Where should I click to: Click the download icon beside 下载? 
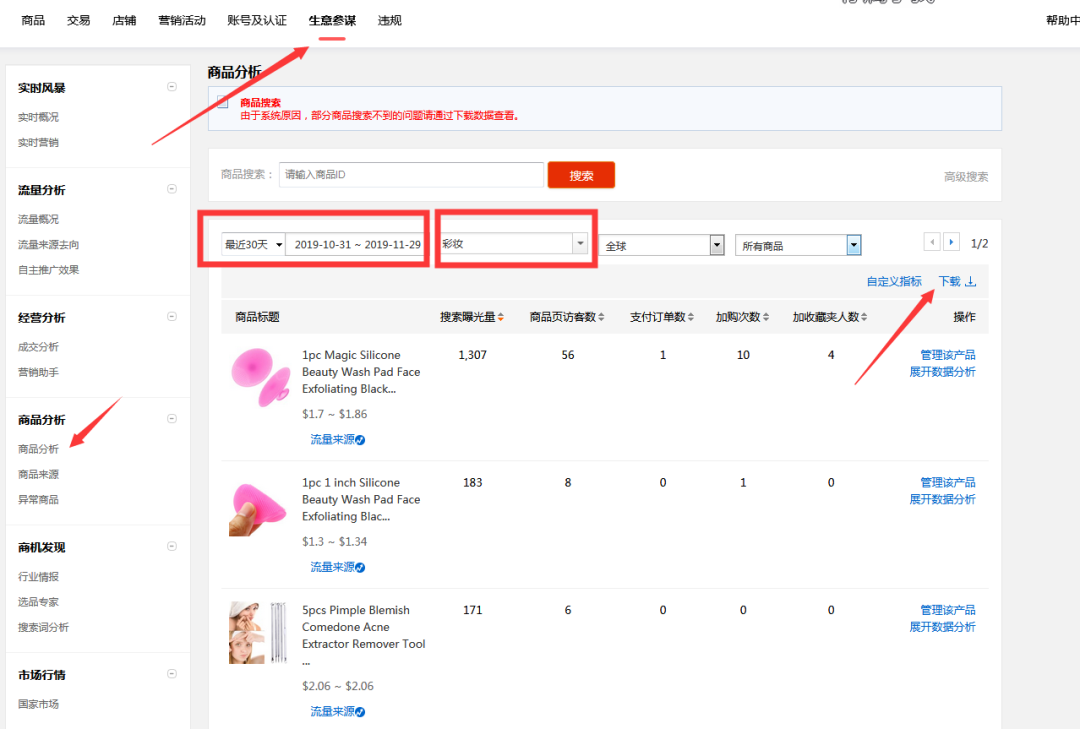tap(970, 281)
